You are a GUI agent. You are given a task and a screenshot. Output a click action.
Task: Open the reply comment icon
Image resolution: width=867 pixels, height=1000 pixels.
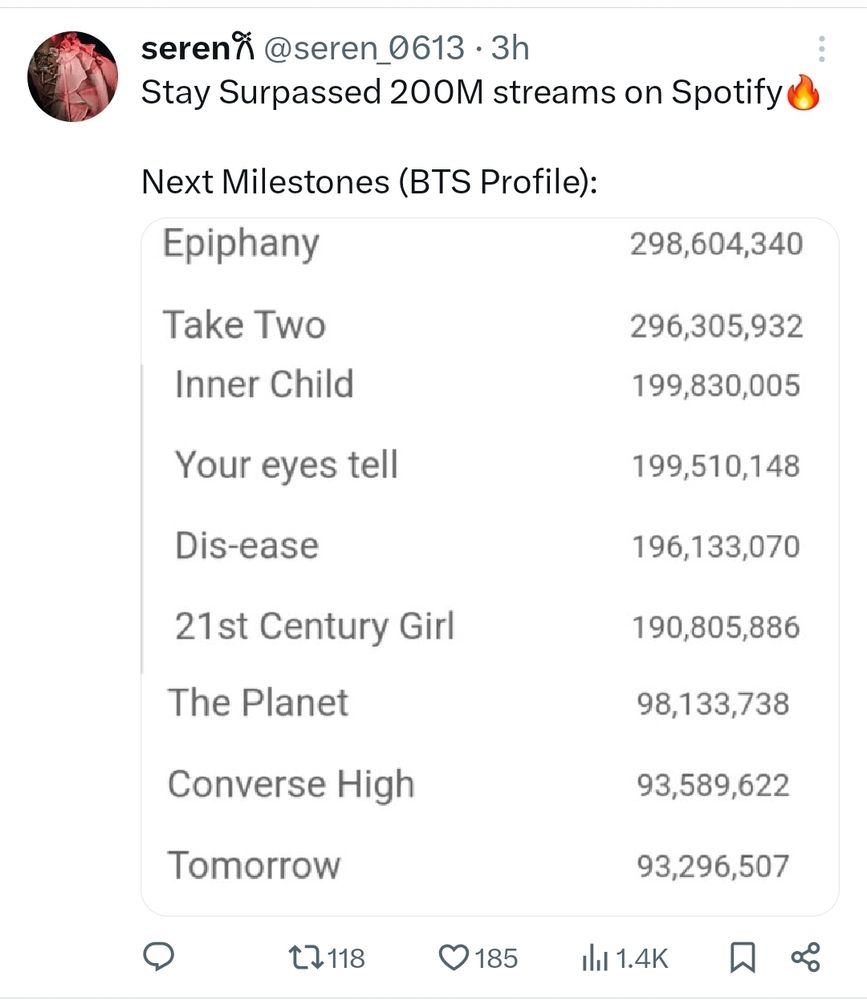[158, 957]
